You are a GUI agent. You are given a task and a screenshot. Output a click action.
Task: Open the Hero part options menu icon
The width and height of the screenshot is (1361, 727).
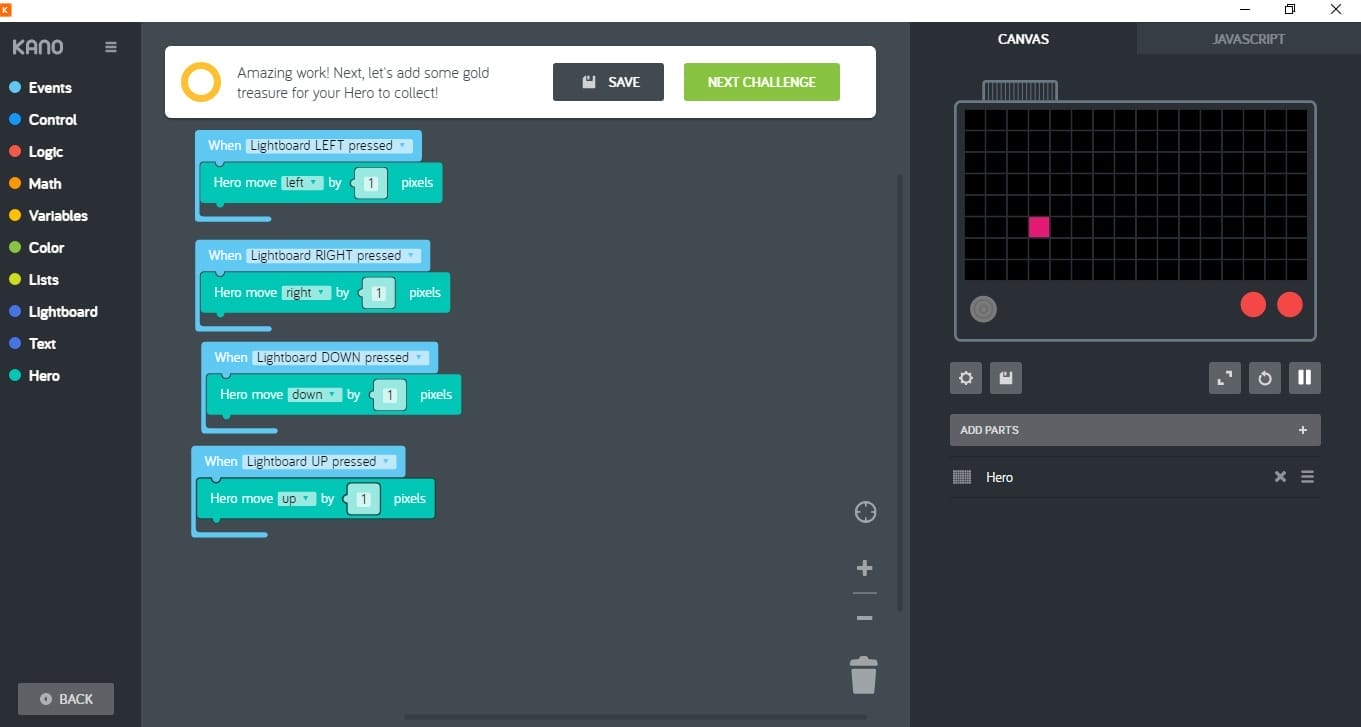1307,477
